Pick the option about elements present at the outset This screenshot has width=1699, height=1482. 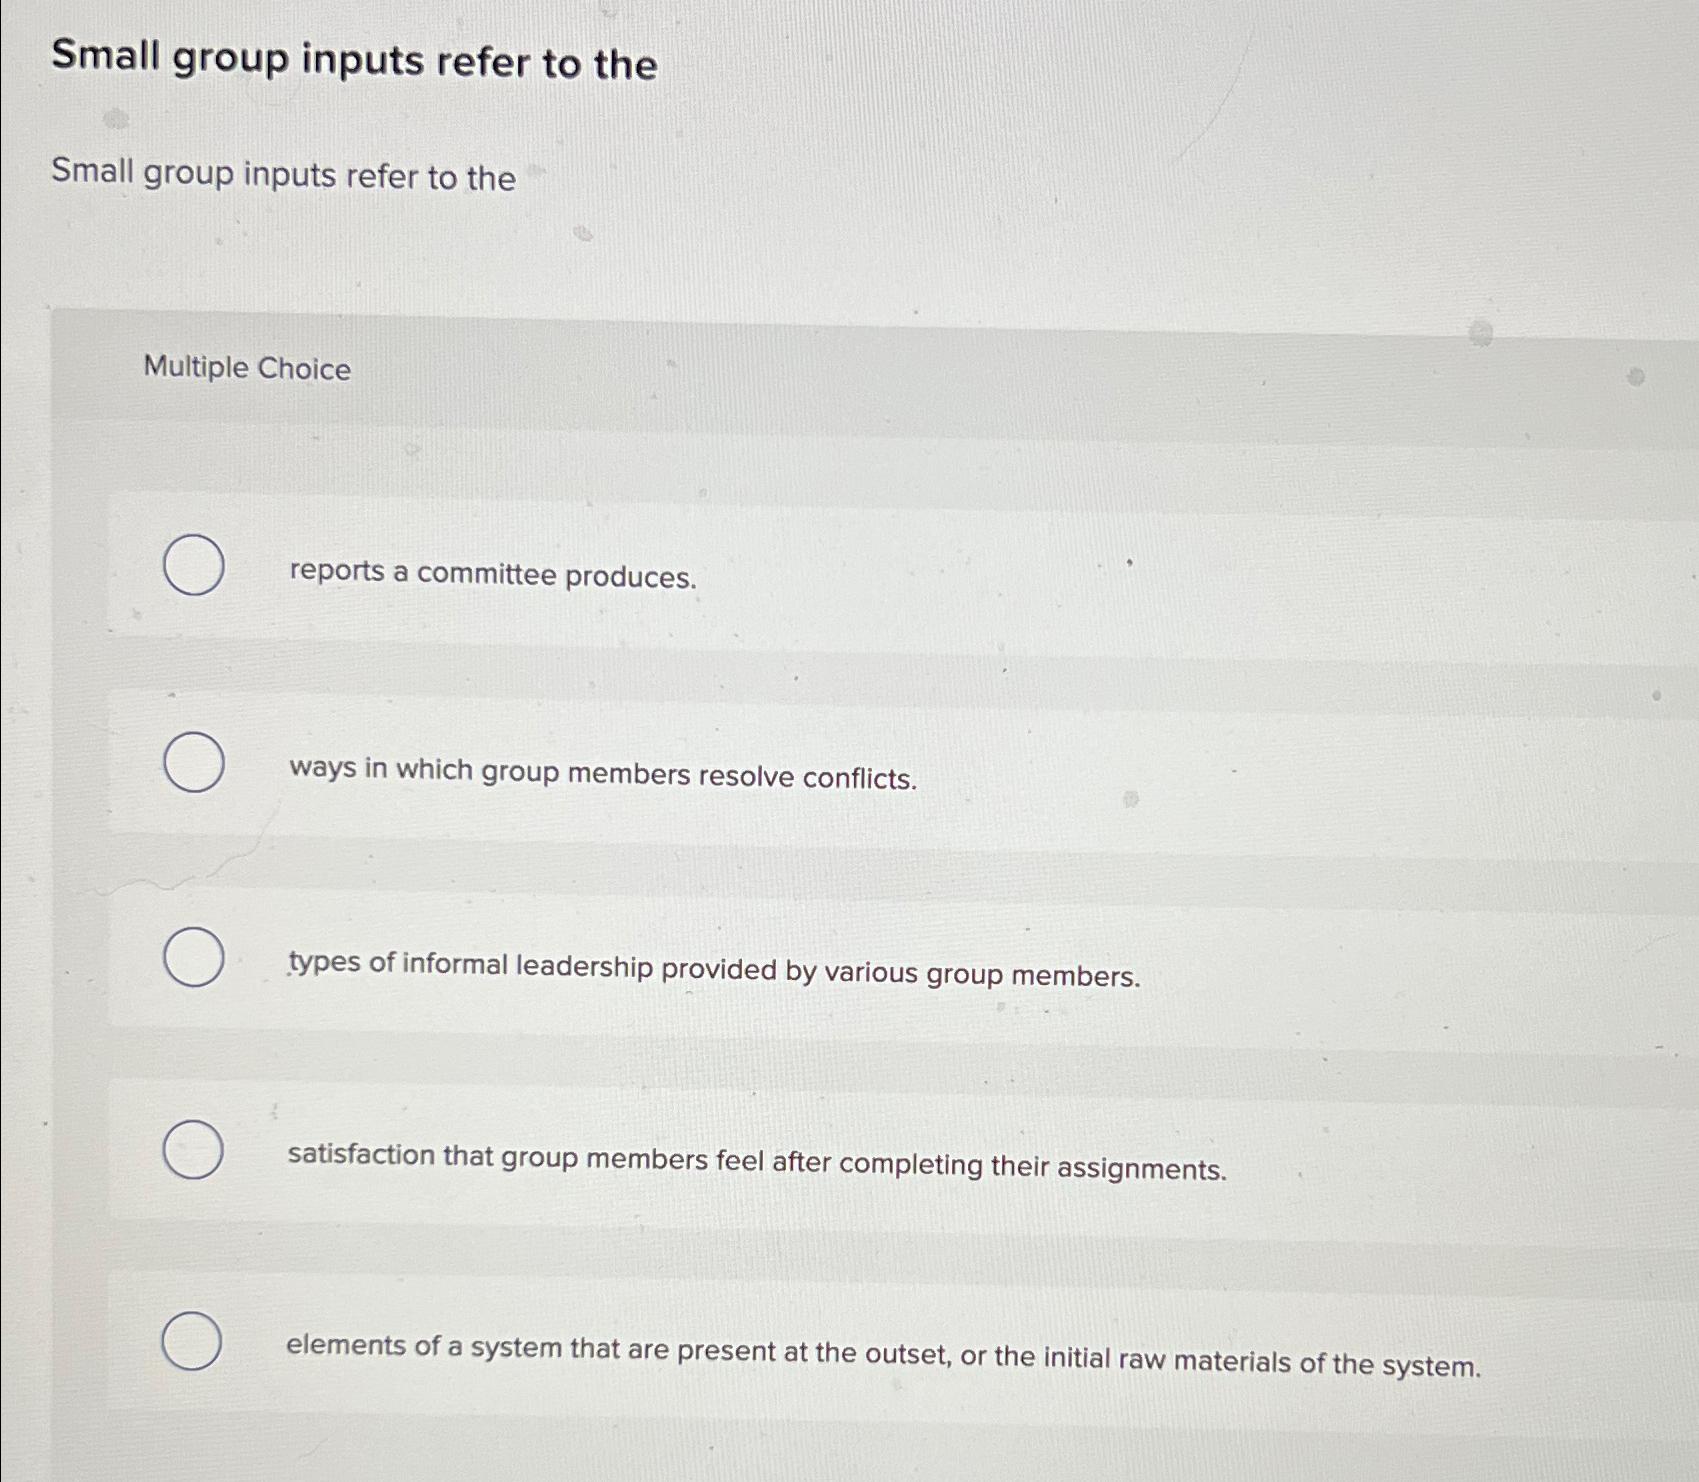click(x=193, y=1342)
